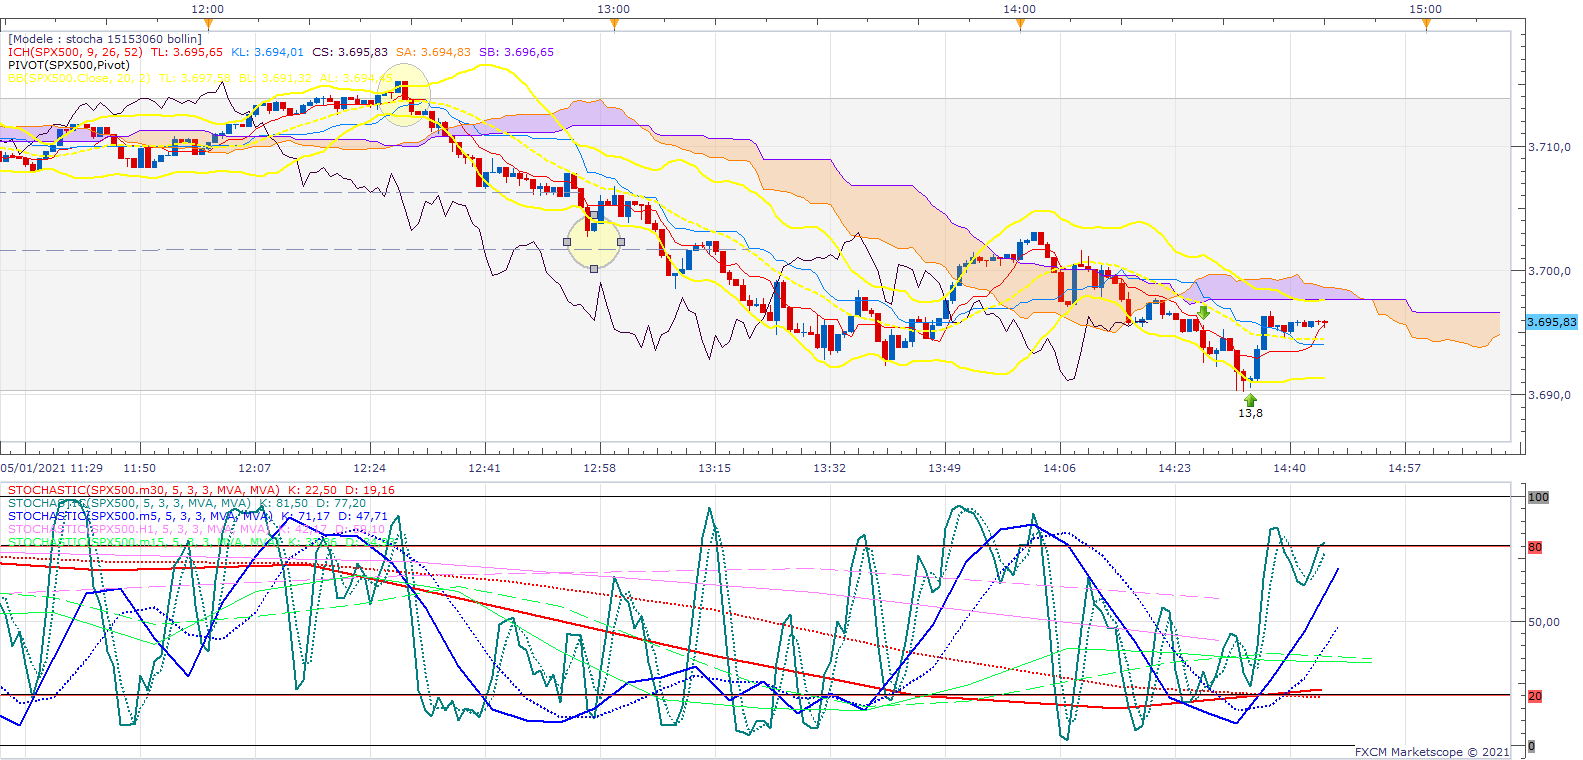
Task: Click the 14:57 time axis label
Action: click(x=1404, y=468)
